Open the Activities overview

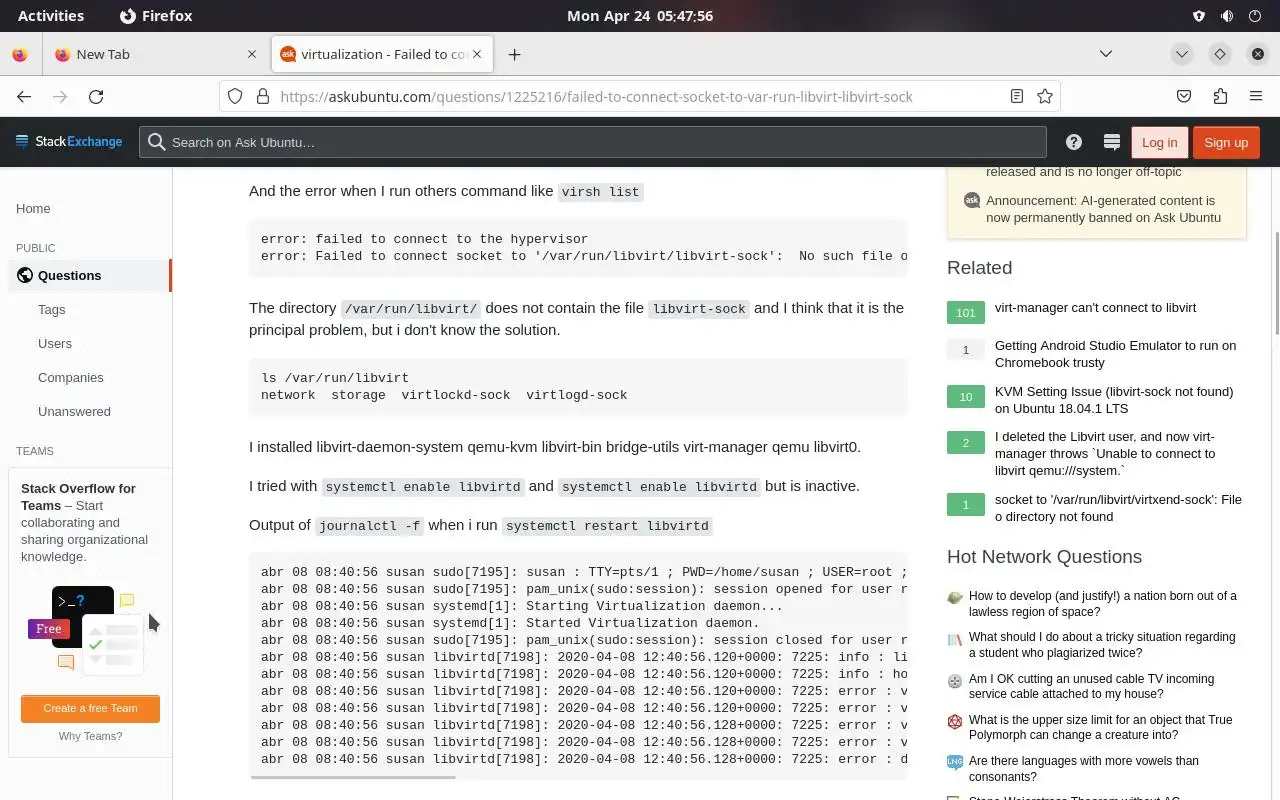[x=51, y=16]
